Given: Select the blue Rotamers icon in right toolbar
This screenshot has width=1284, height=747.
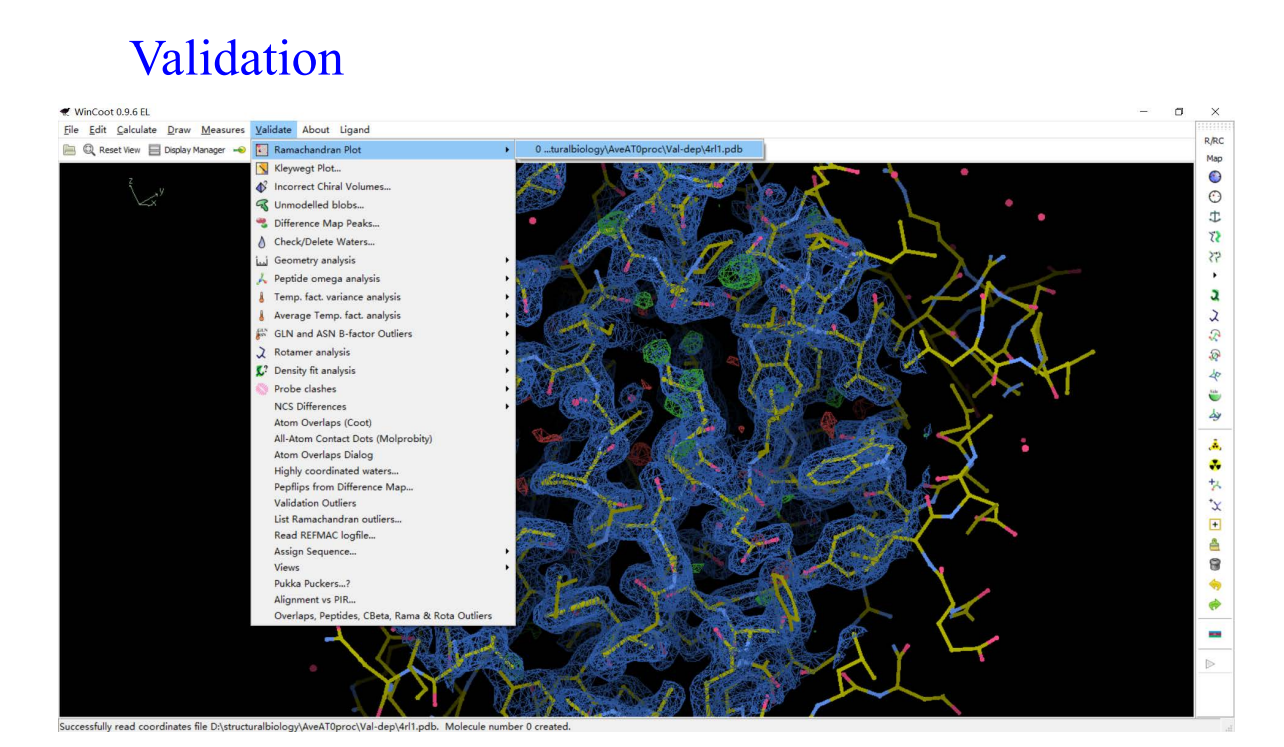Looking at the screenshot, I should pyautogui.click(x=1215, y=315).
